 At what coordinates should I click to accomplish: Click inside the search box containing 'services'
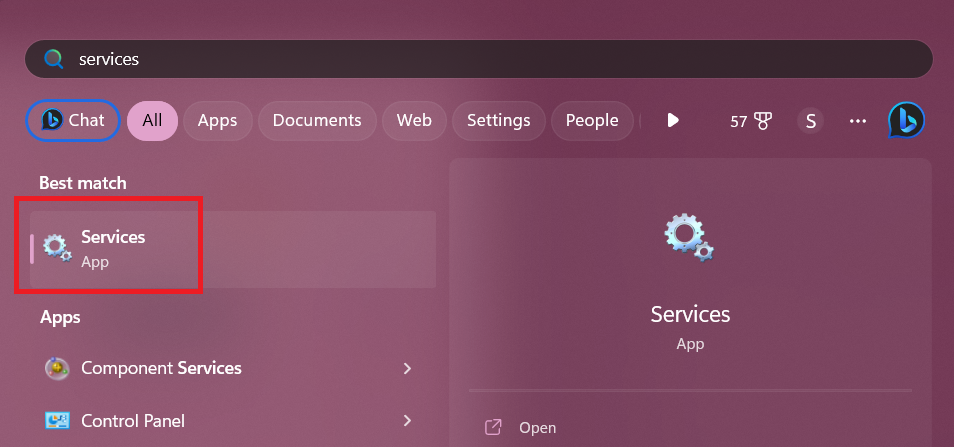point(480,60)
